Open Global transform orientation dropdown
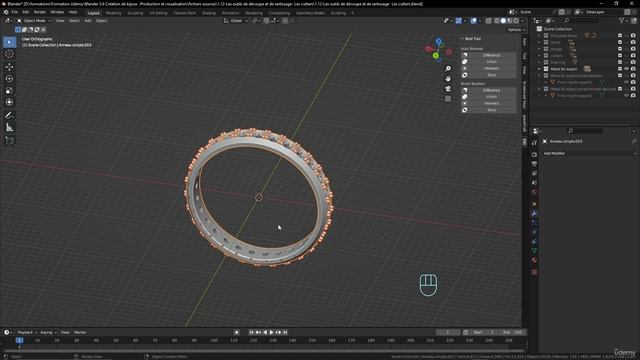This screenshot has height=360, width=640. pyautogui.click(x=236, y=21)
